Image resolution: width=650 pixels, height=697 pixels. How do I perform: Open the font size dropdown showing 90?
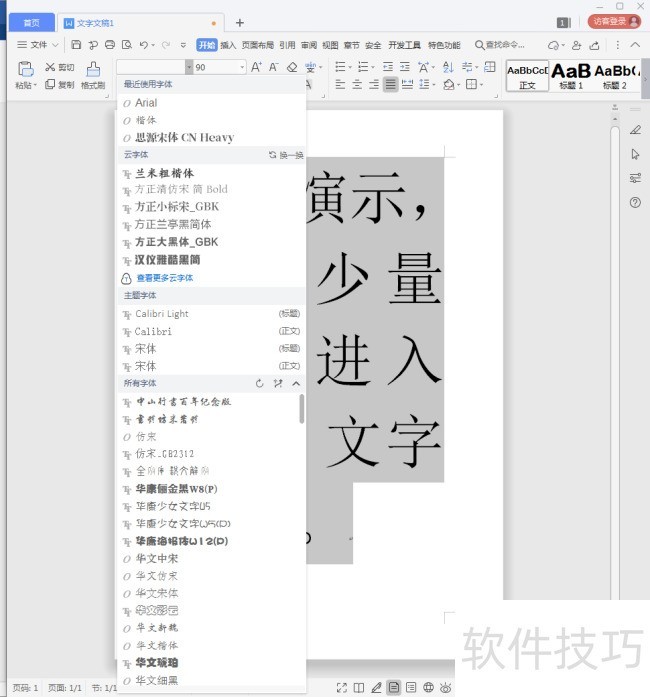click(242, 67)
